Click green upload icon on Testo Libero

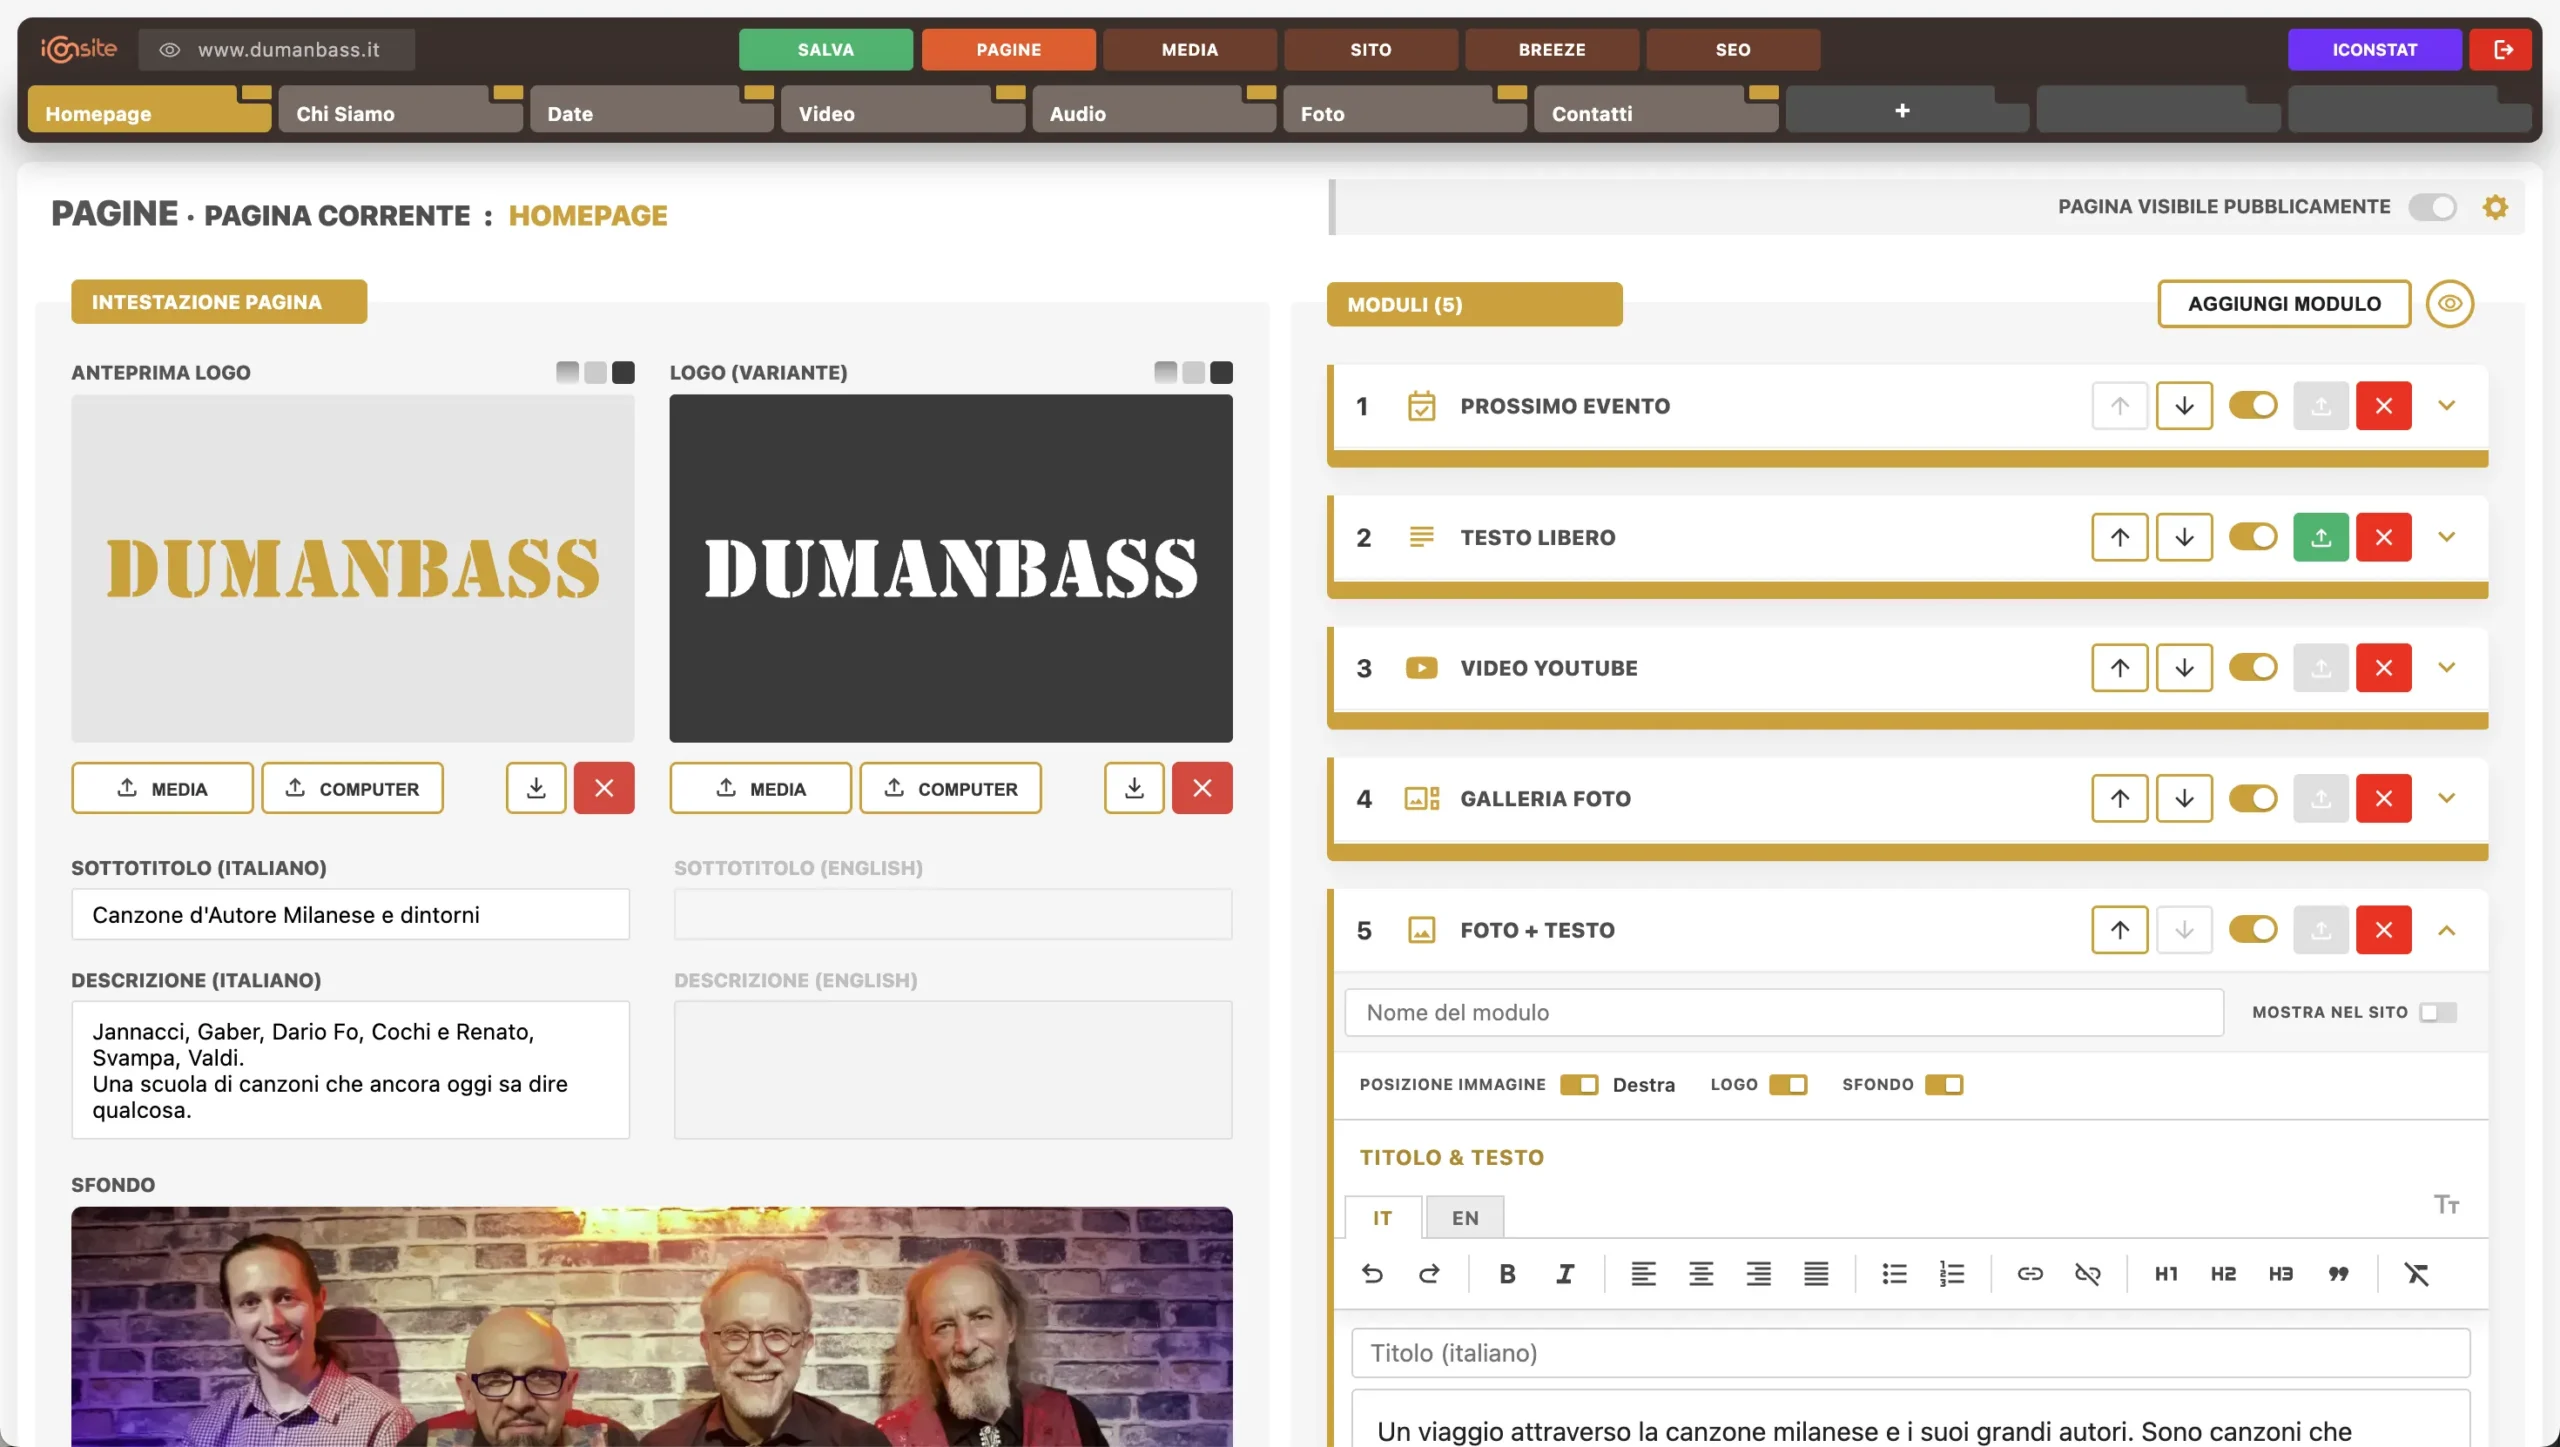point(2320,537)
